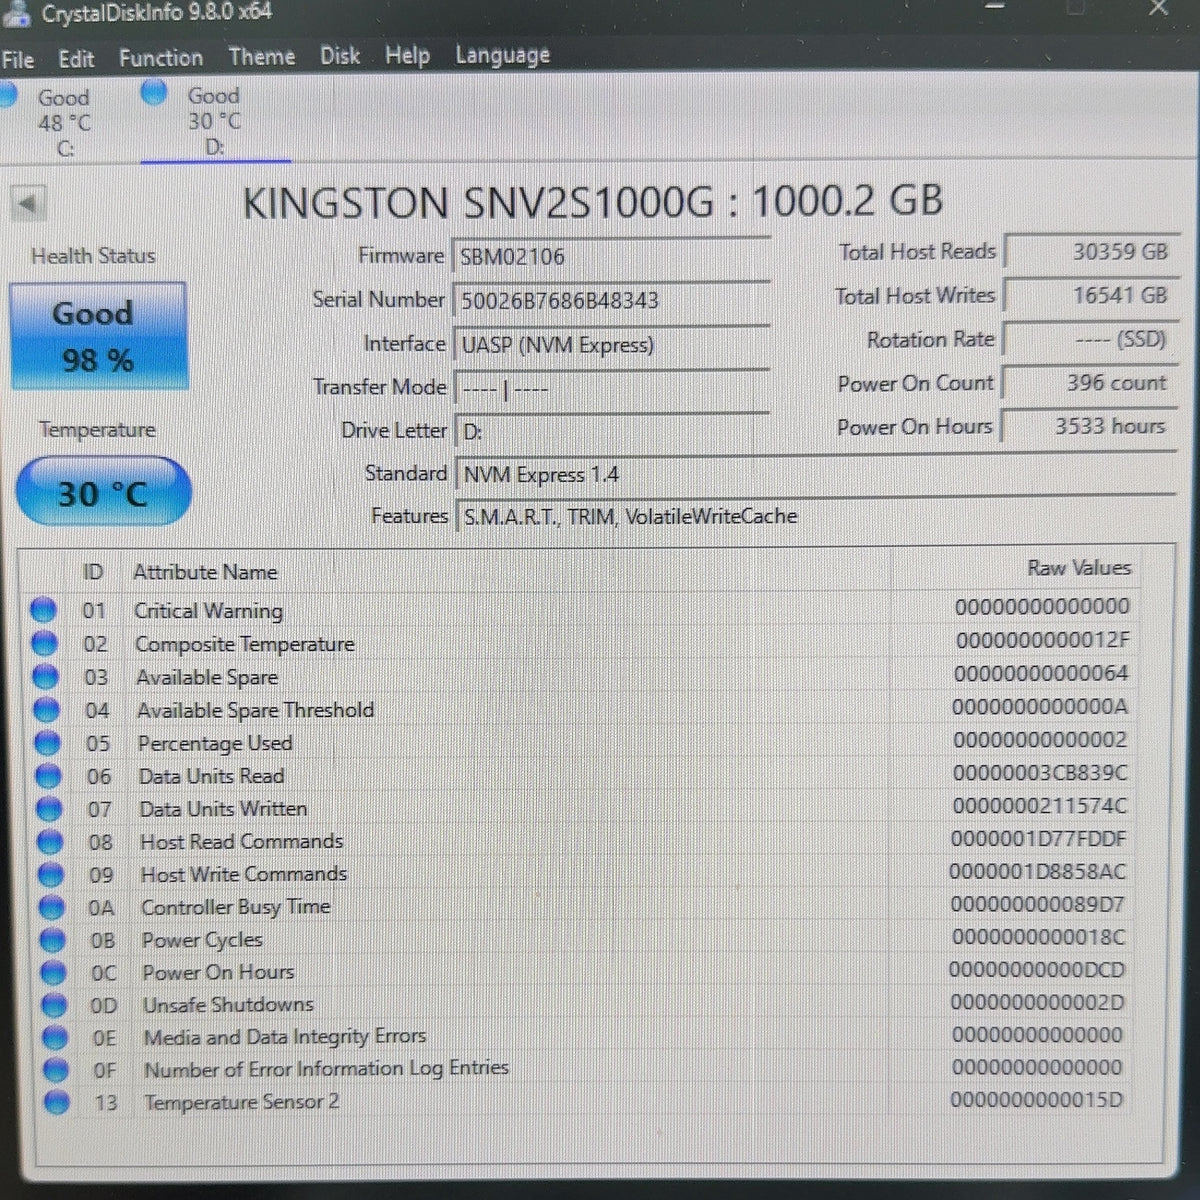This screenshot has height=1200, width=1200.
Task: Click the blue health dot of drive D: tab
Action: 154,93
